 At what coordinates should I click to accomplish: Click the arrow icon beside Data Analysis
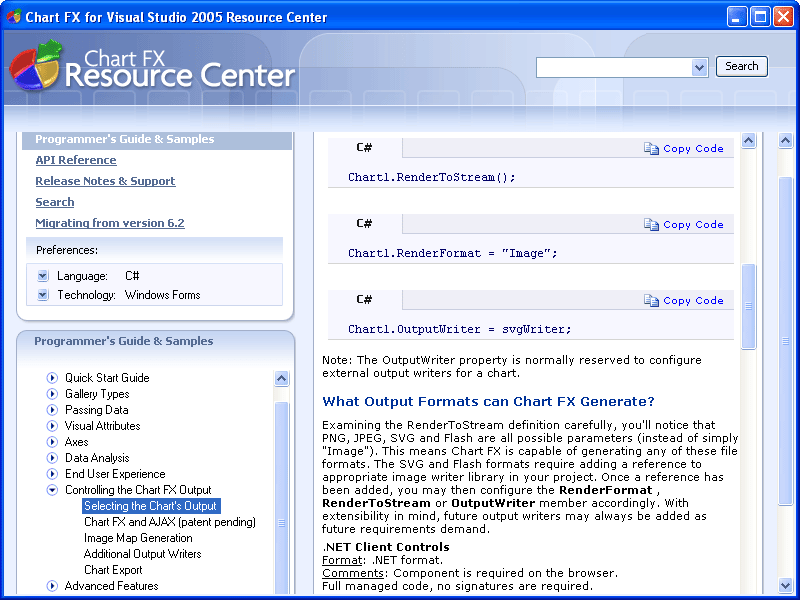click(x=52, y=458)
